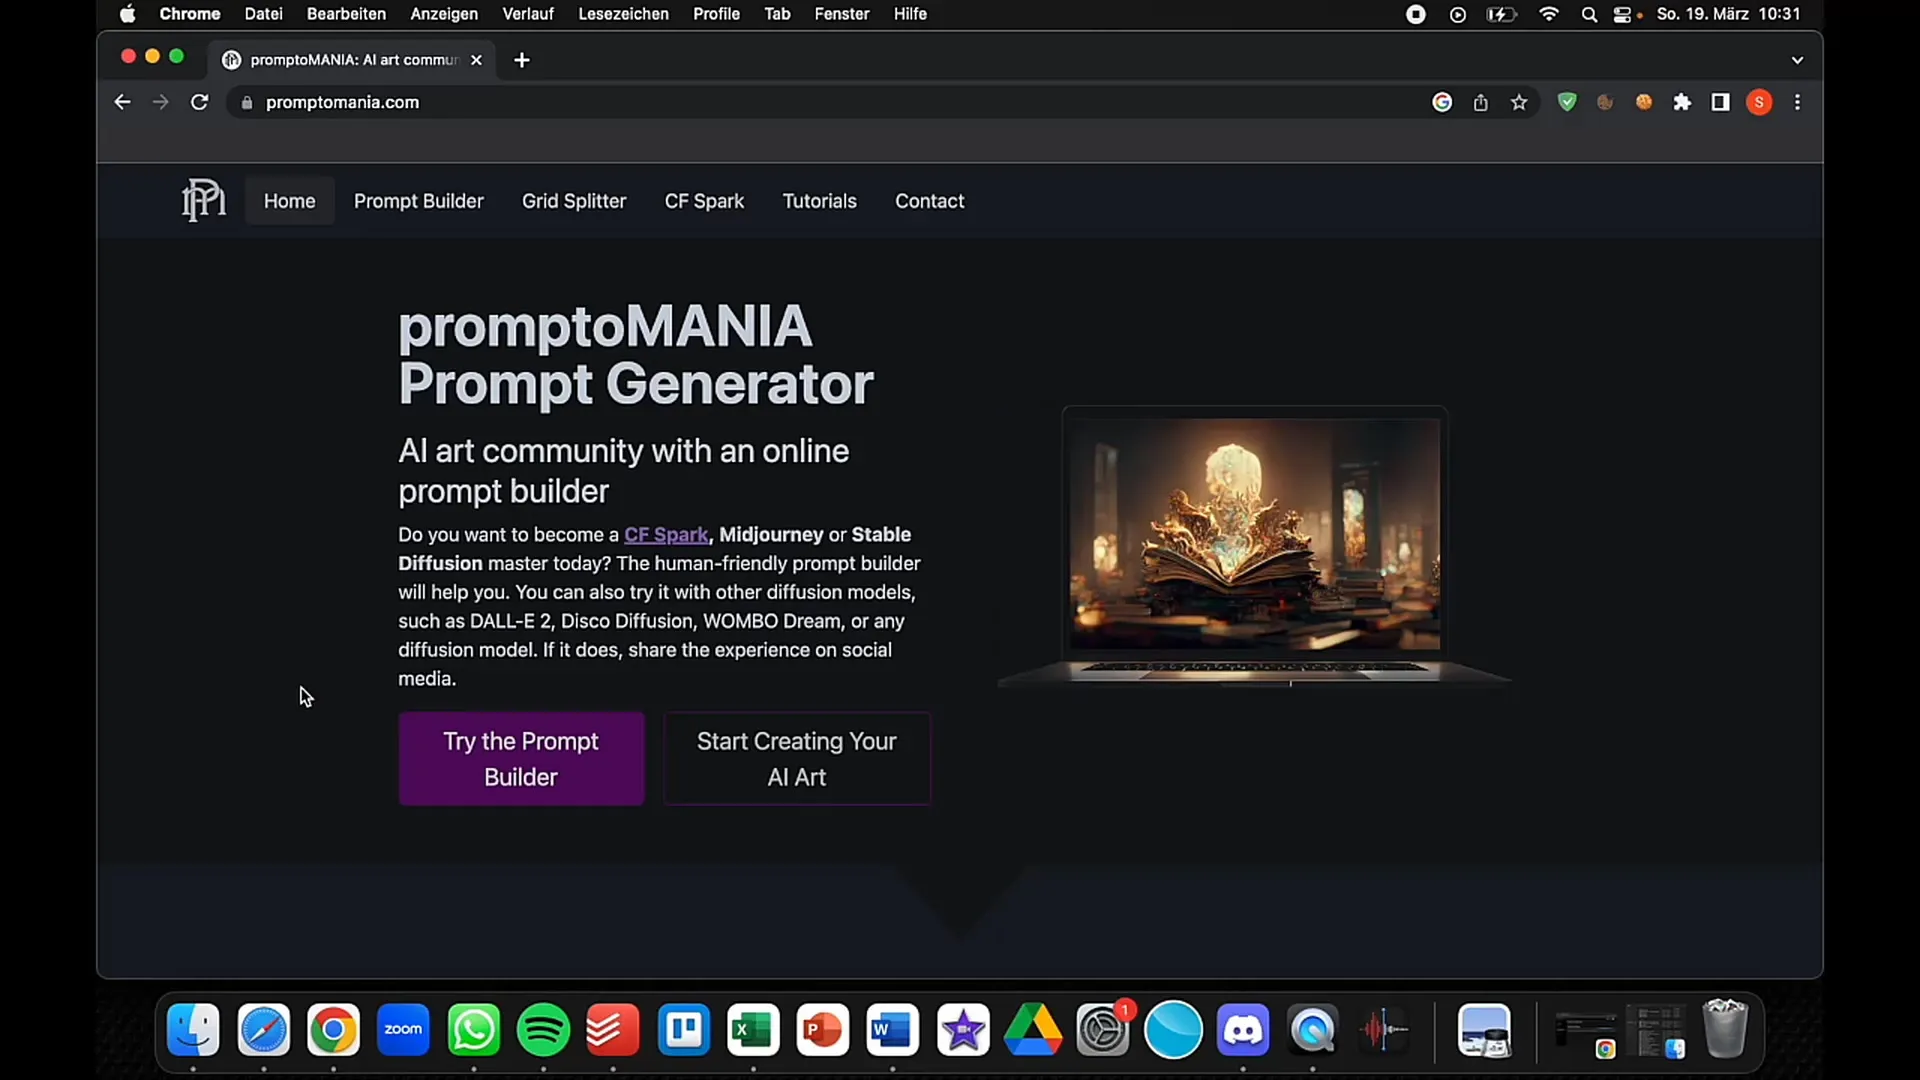Click the browser share icon
This screenshot has height=1080, width=1920.
pos(1480,102)
